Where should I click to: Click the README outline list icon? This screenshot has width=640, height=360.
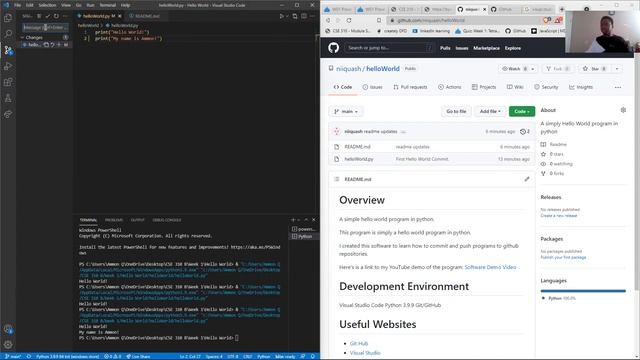tap(337, 179)
